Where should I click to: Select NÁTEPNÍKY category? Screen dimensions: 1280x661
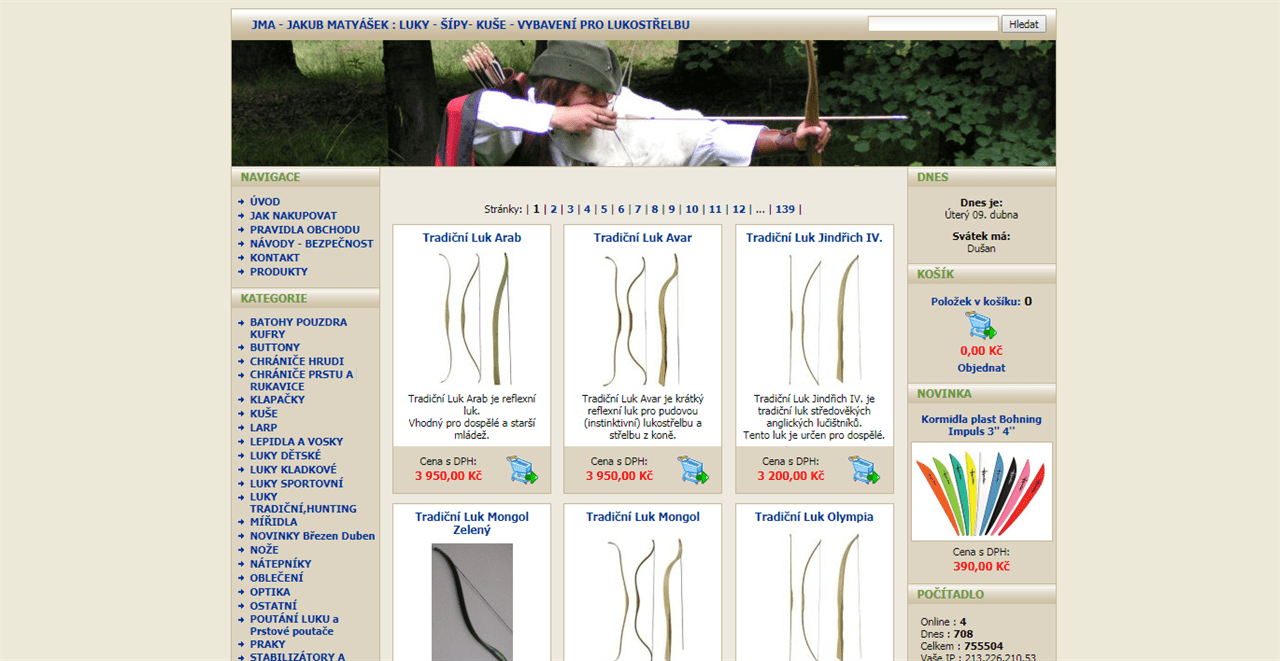coord(281,563)
